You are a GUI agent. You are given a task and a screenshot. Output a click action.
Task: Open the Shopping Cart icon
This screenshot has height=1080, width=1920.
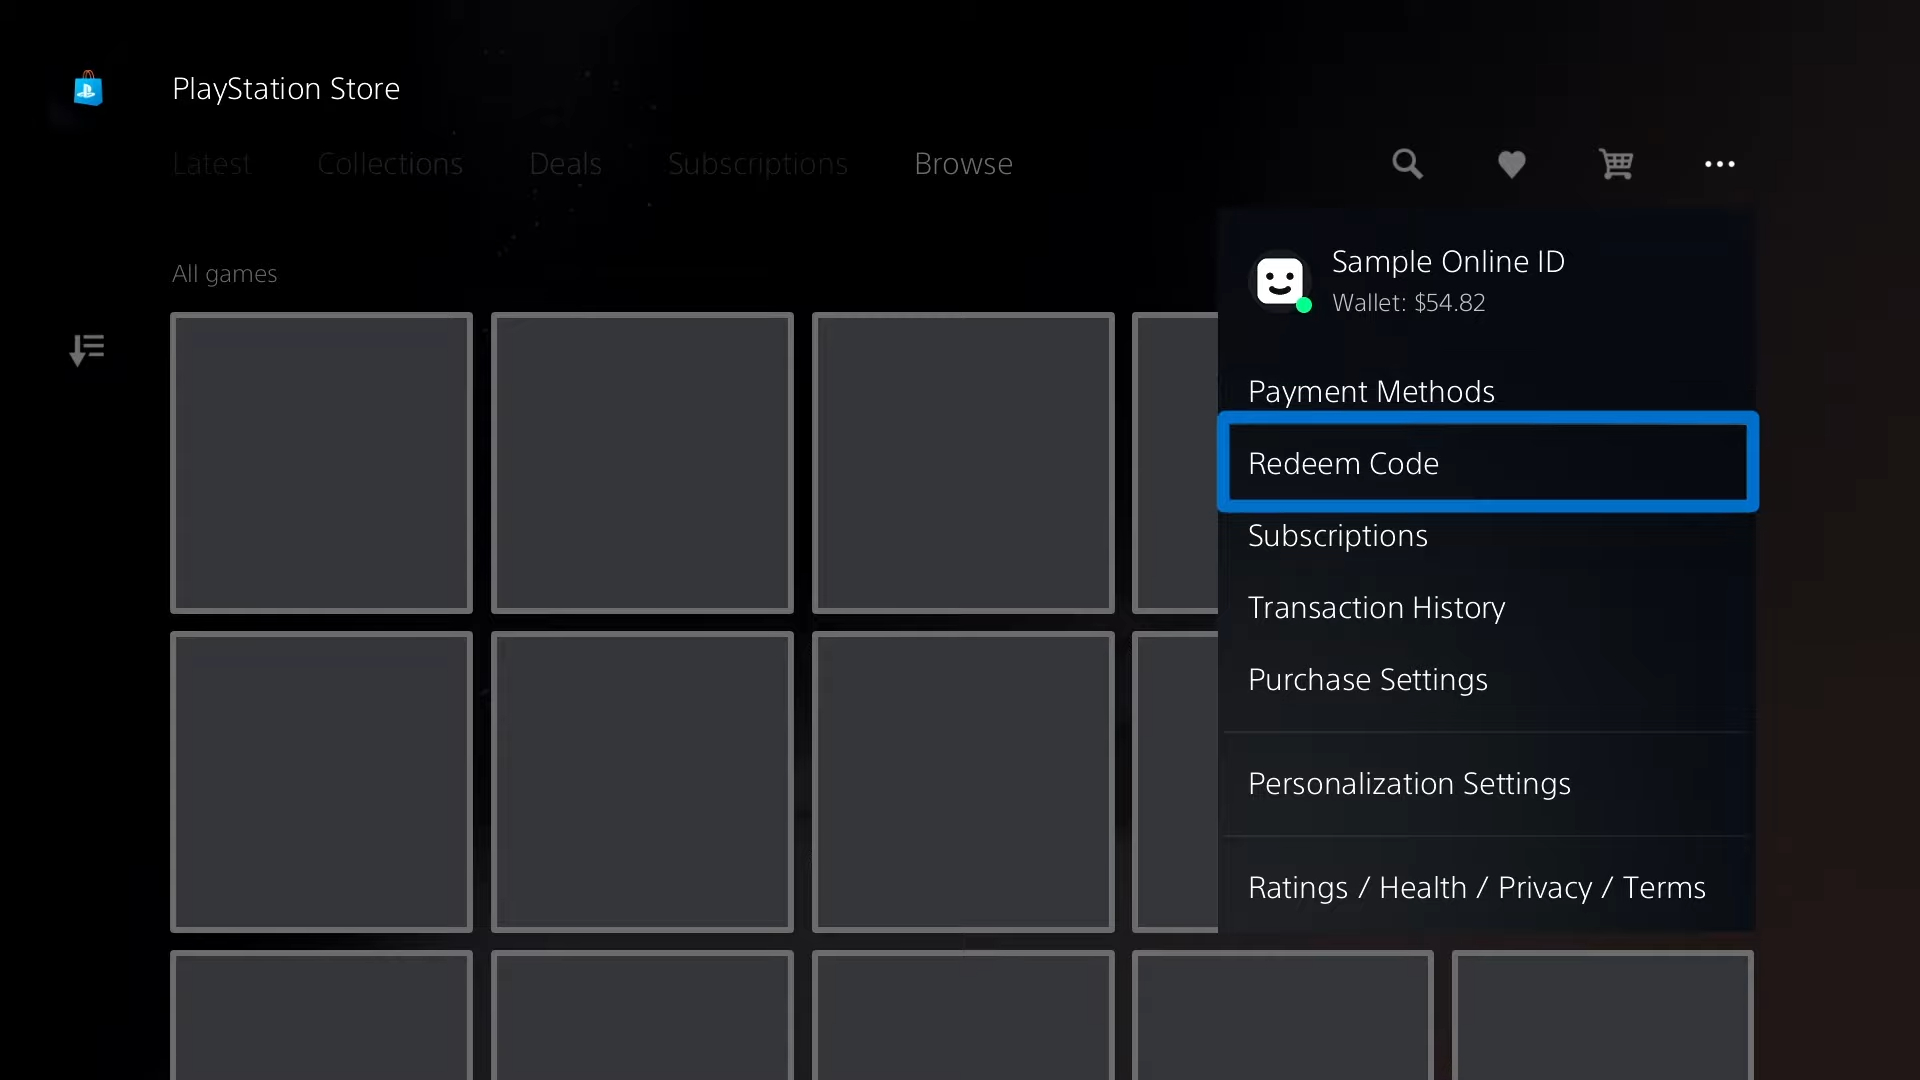click(1615, 162)
